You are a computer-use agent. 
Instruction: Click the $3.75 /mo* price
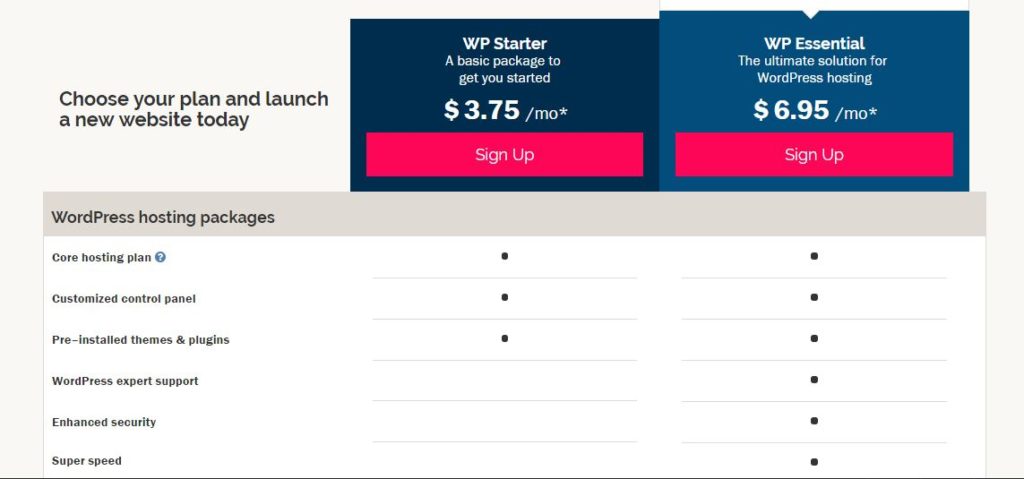(x=505, y=110)
